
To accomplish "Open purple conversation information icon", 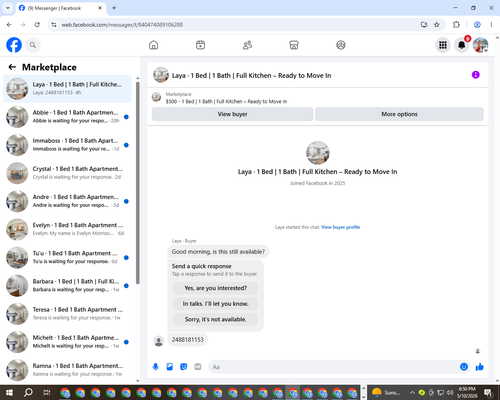I will tap(476, 75).
